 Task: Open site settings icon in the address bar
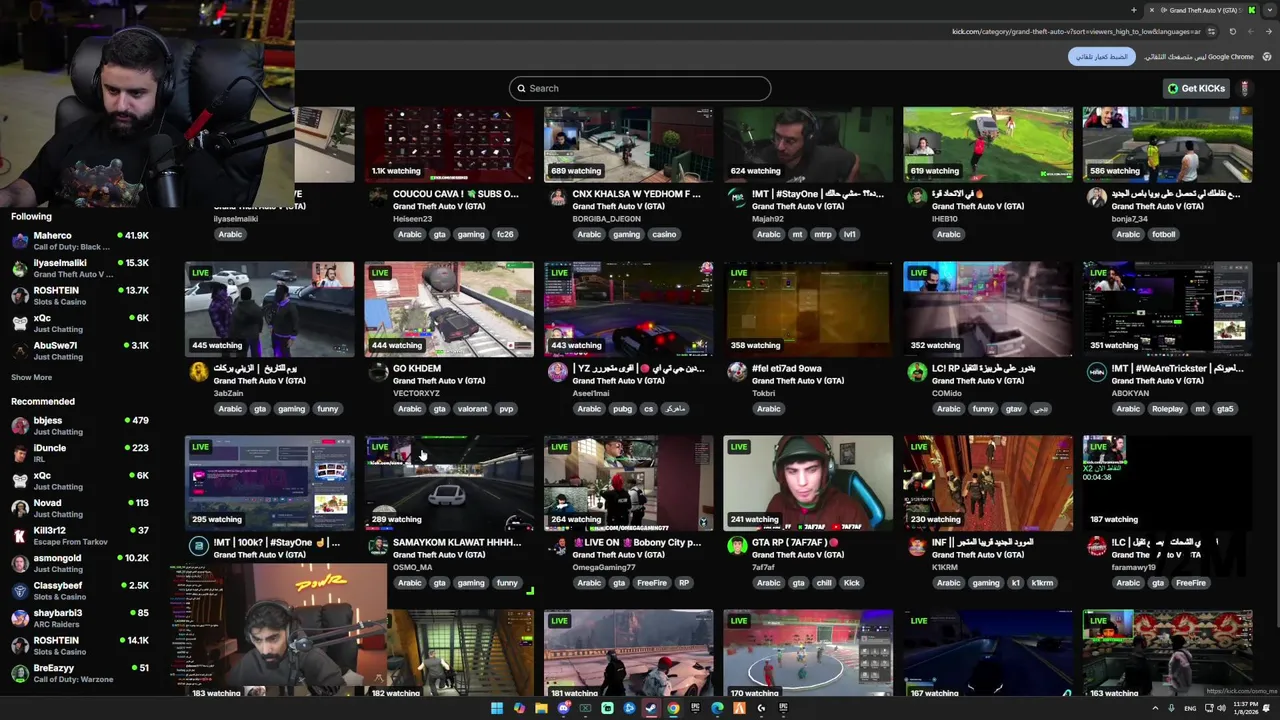[x=1211, y=31]
